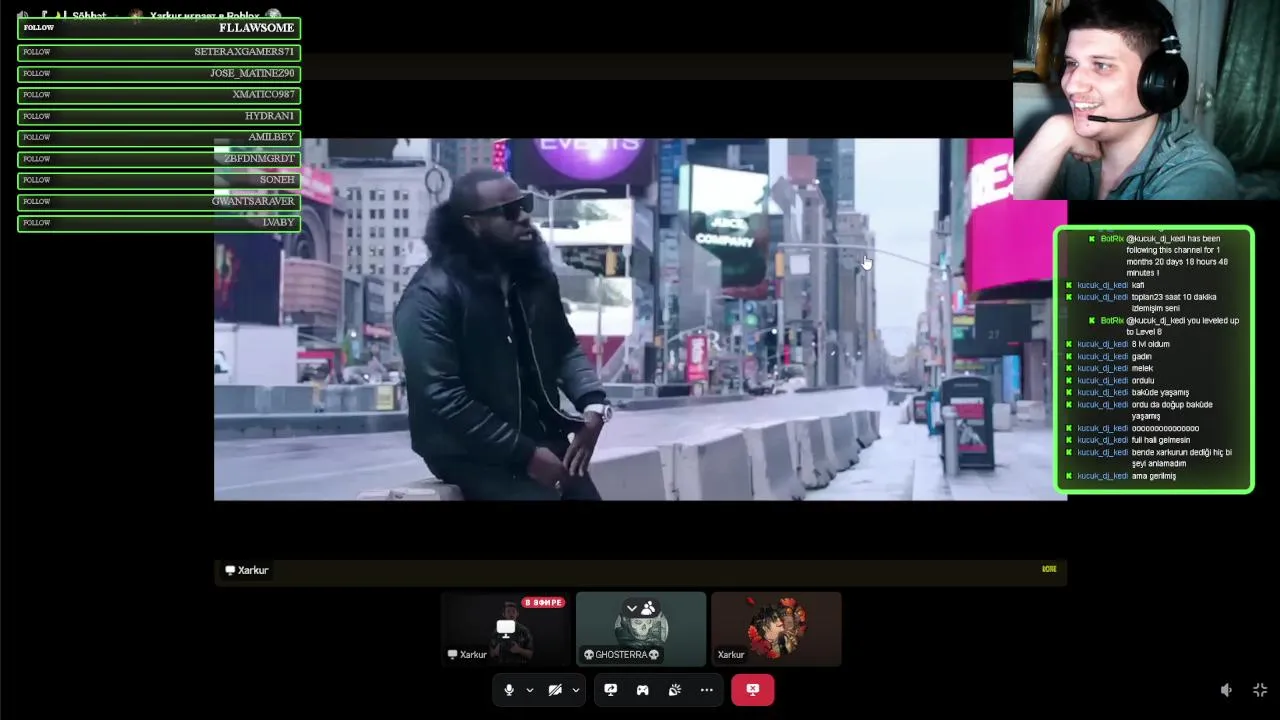Exit full screen with the collapse icon

click(1260, 690)
